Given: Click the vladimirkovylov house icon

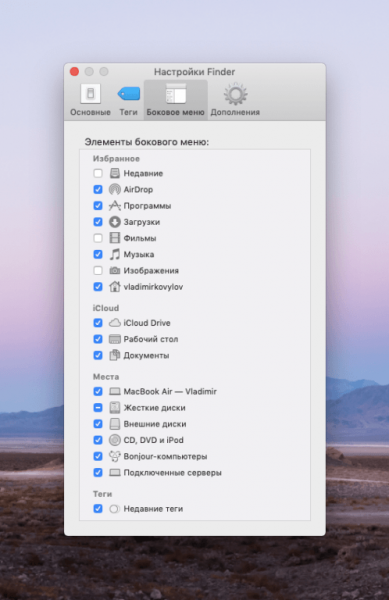Looking at the screenshot, I should 115,287.
